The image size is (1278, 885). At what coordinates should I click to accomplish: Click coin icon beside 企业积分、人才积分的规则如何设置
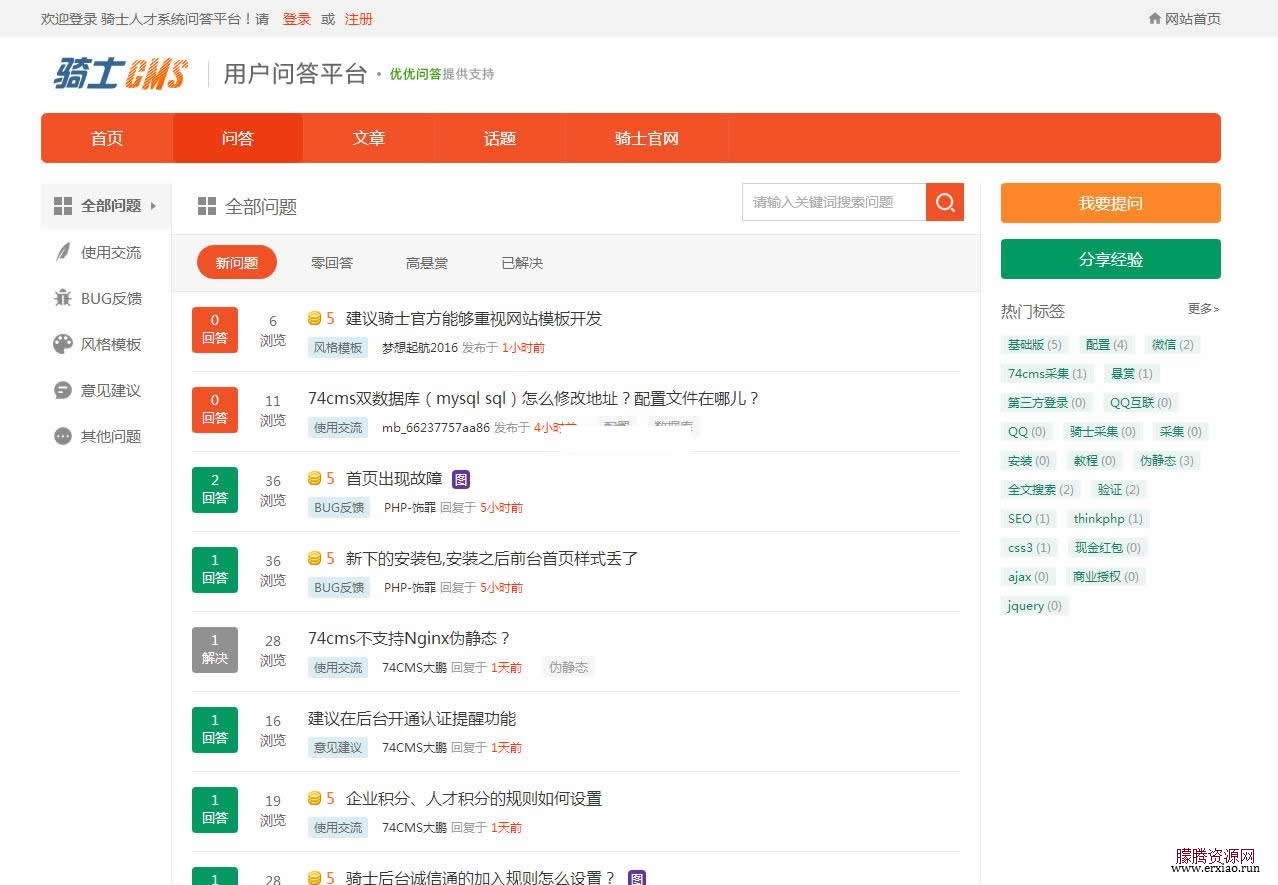314,799
